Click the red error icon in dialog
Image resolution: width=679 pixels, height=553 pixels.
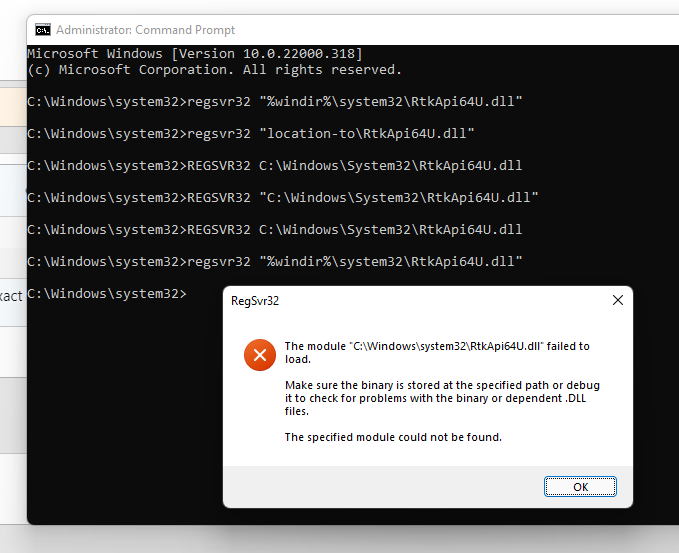click(x=260, y=355)
